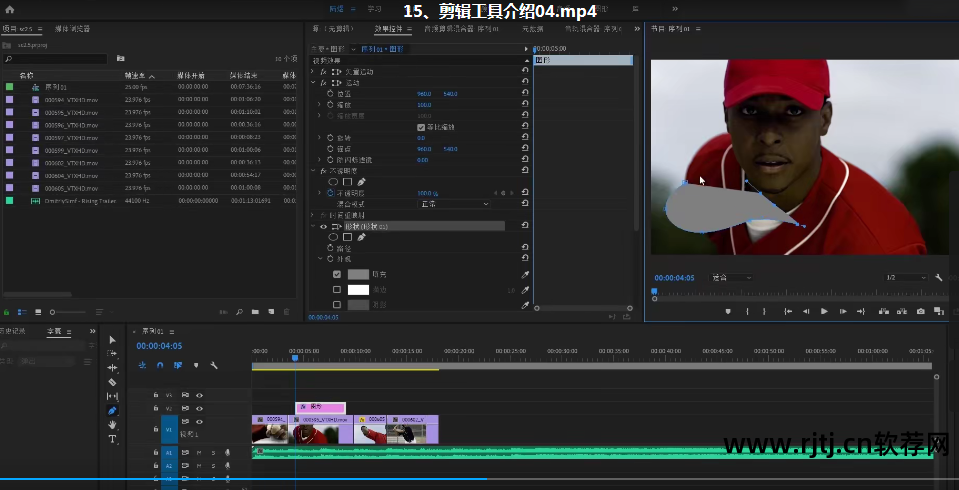Switch to the Effect Controls tab
The width and height of the screenshot is (959, 490).
391,29
